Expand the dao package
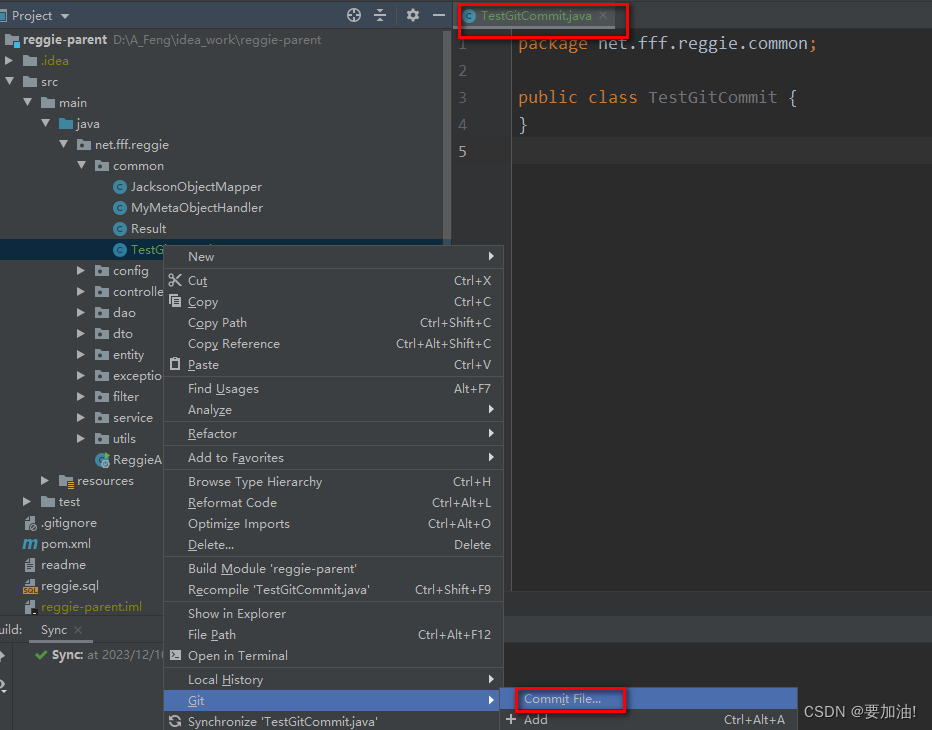 click(81, 312)
